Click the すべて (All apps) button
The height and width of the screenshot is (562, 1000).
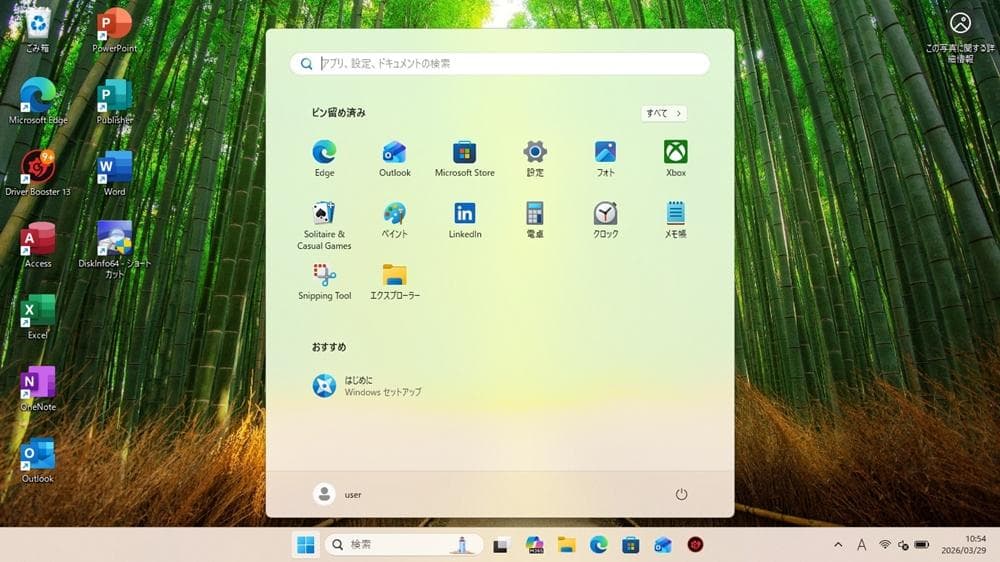[x=663, y=113]
